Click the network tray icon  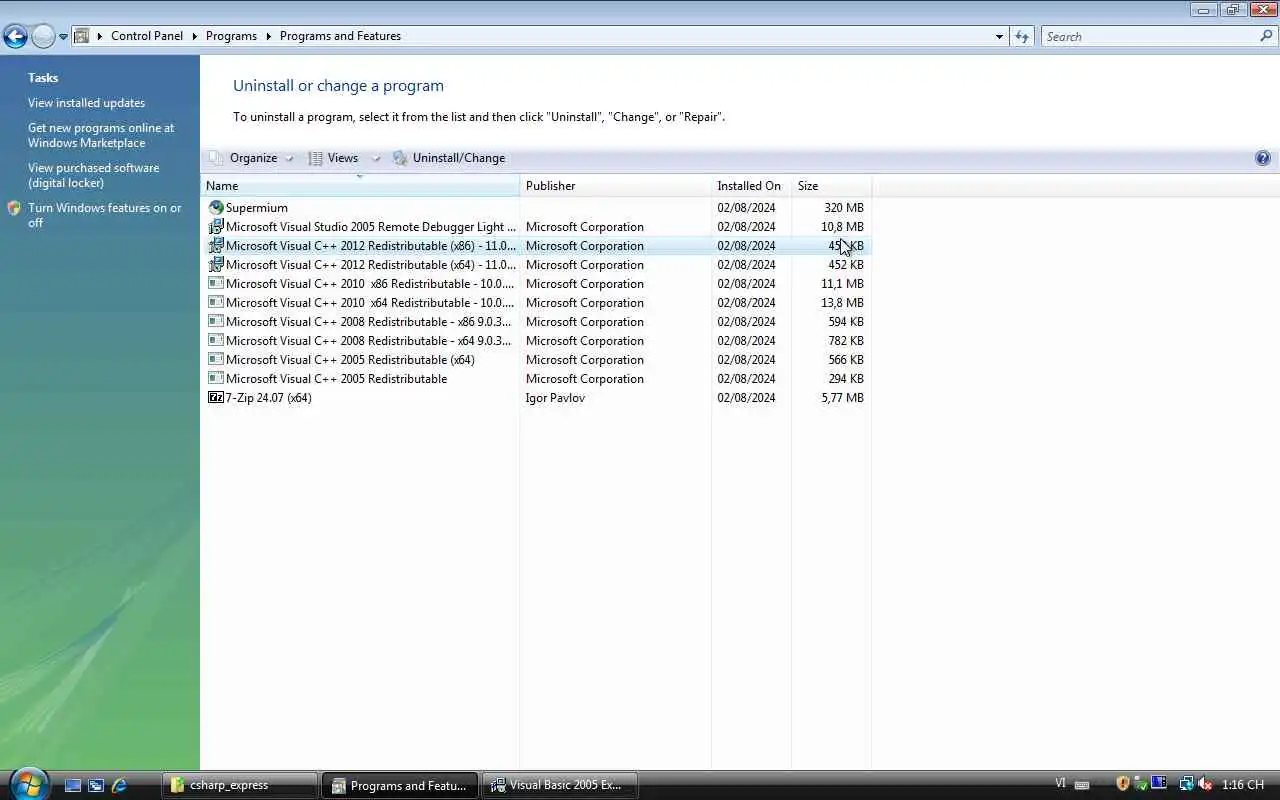1186,784
